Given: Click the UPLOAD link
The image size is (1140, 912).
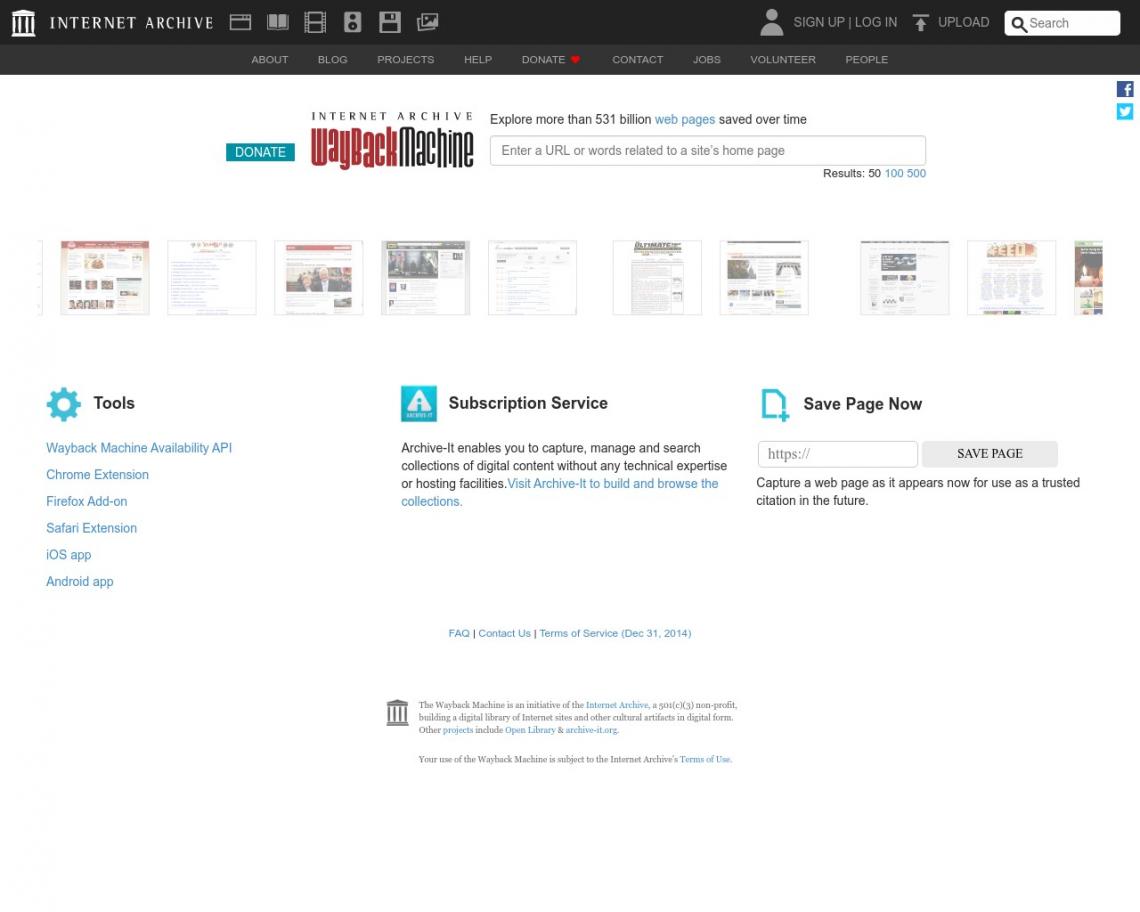Looking at the screenshot, I should pyautogui.click(x=963, y=23).
